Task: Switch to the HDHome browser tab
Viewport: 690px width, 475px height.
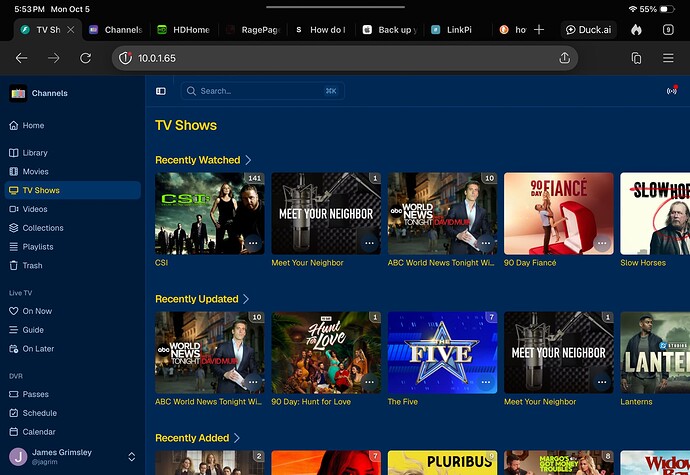Action: 184,29
